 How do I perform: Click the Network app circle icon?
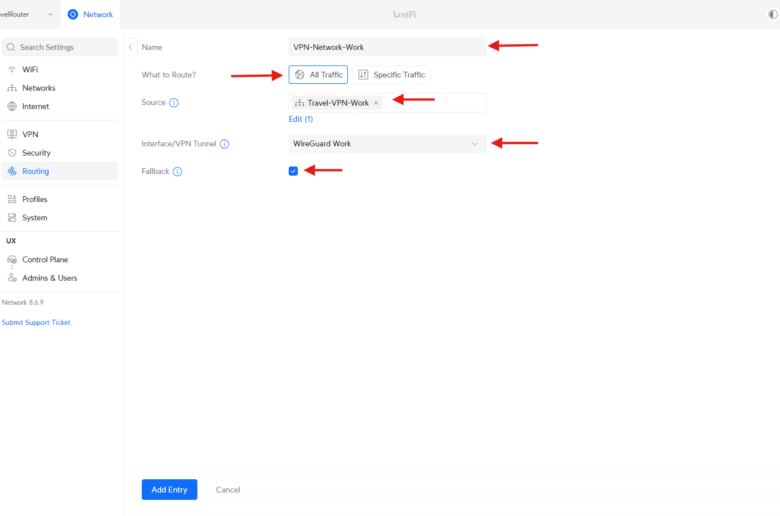tap(73, 14)
